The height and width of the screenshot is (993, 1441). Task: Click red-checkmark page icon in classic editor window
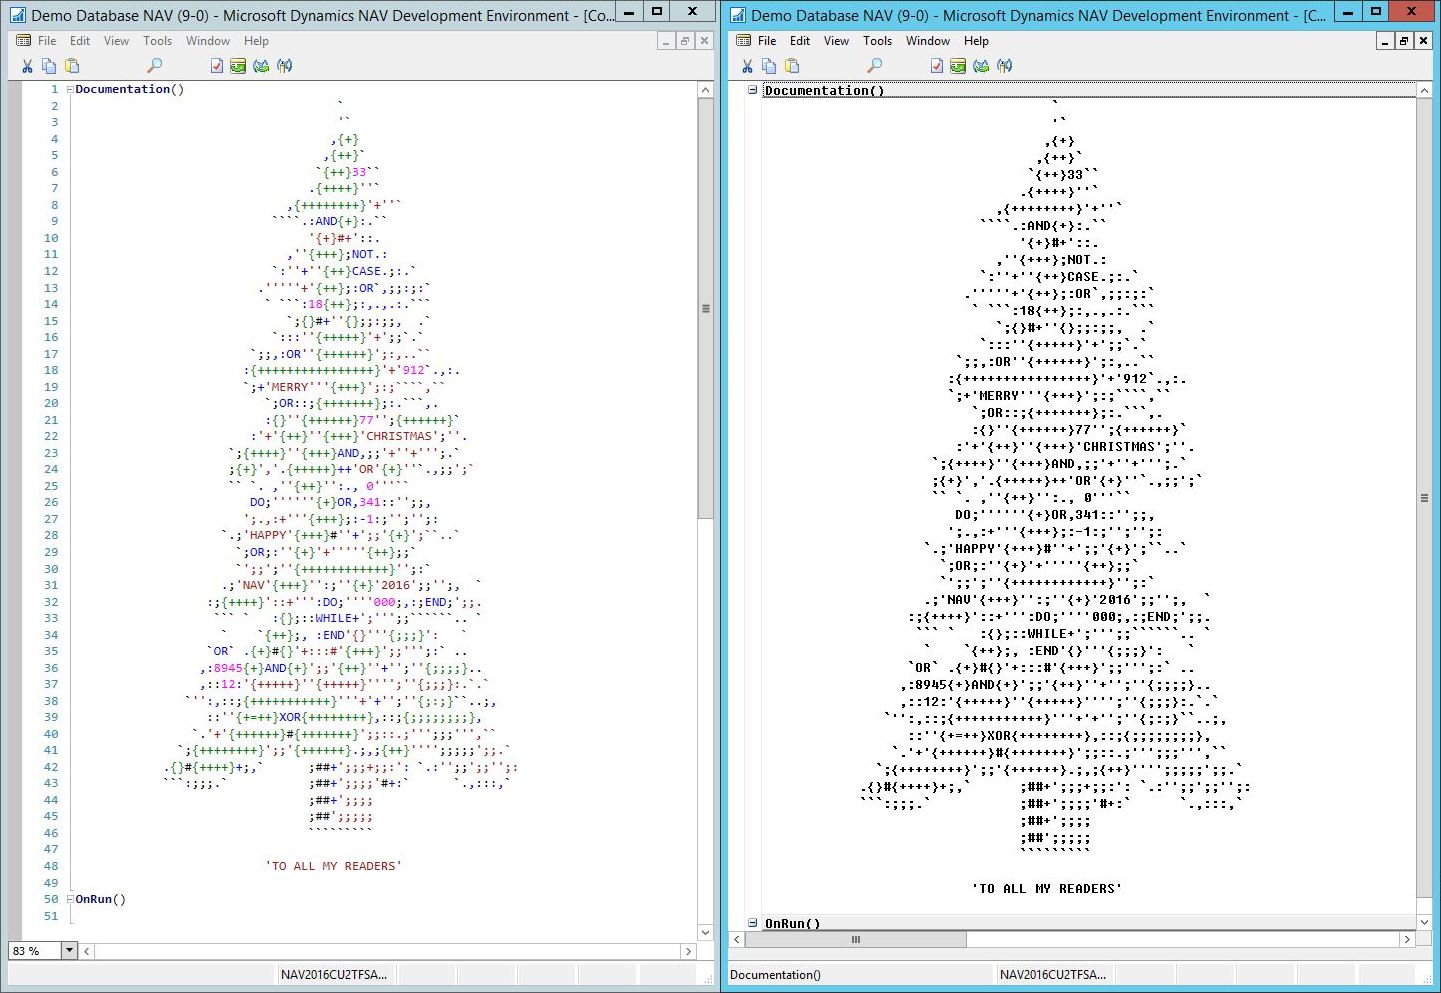point(936,66)
